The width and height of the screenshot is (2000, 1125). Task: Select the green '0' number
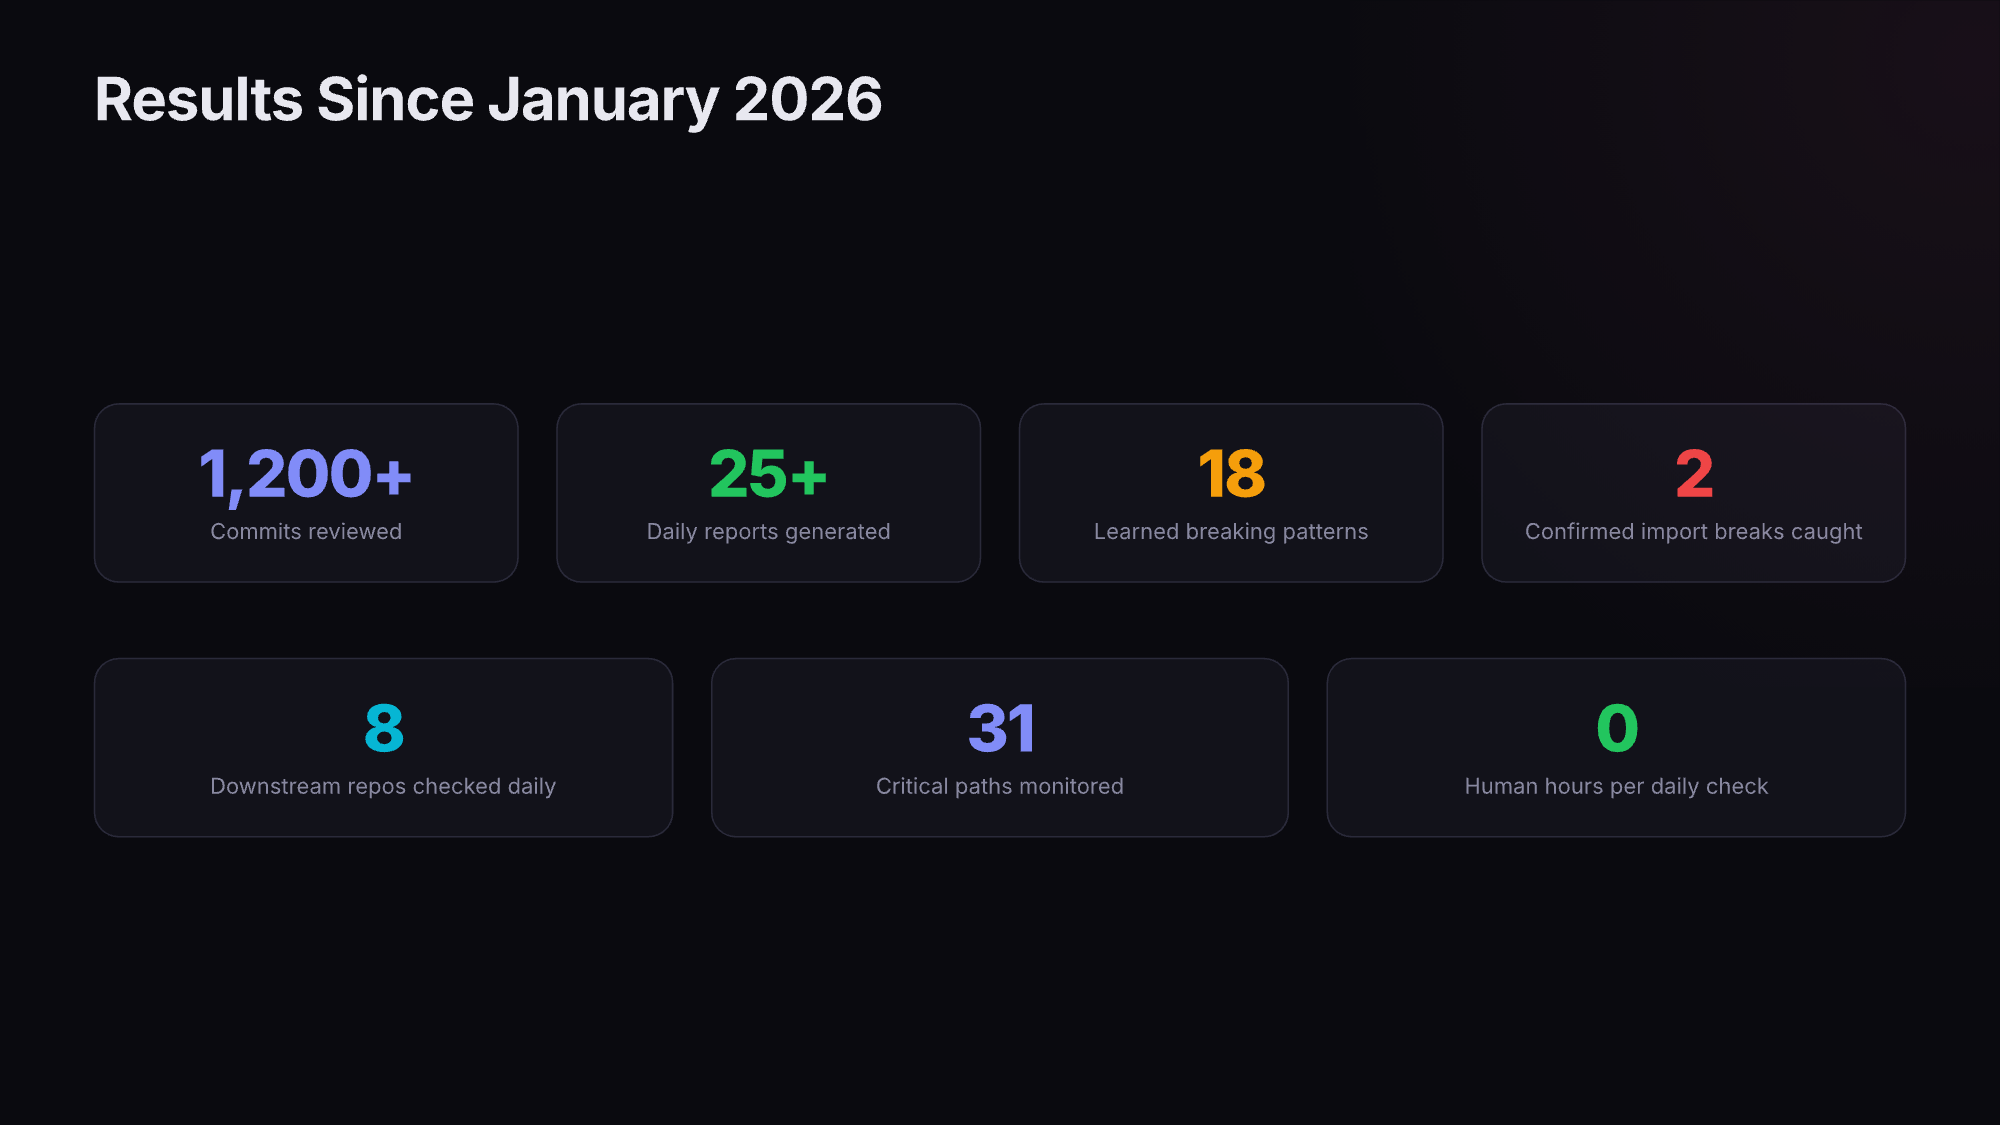pos(1617,728)
